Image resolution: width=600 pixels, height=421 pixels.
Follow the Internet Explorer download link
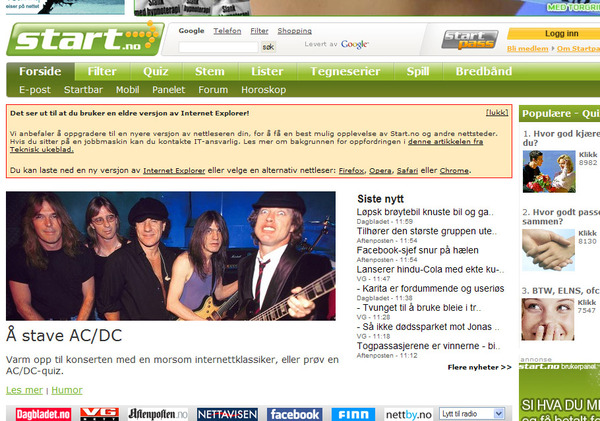(174, 171)
